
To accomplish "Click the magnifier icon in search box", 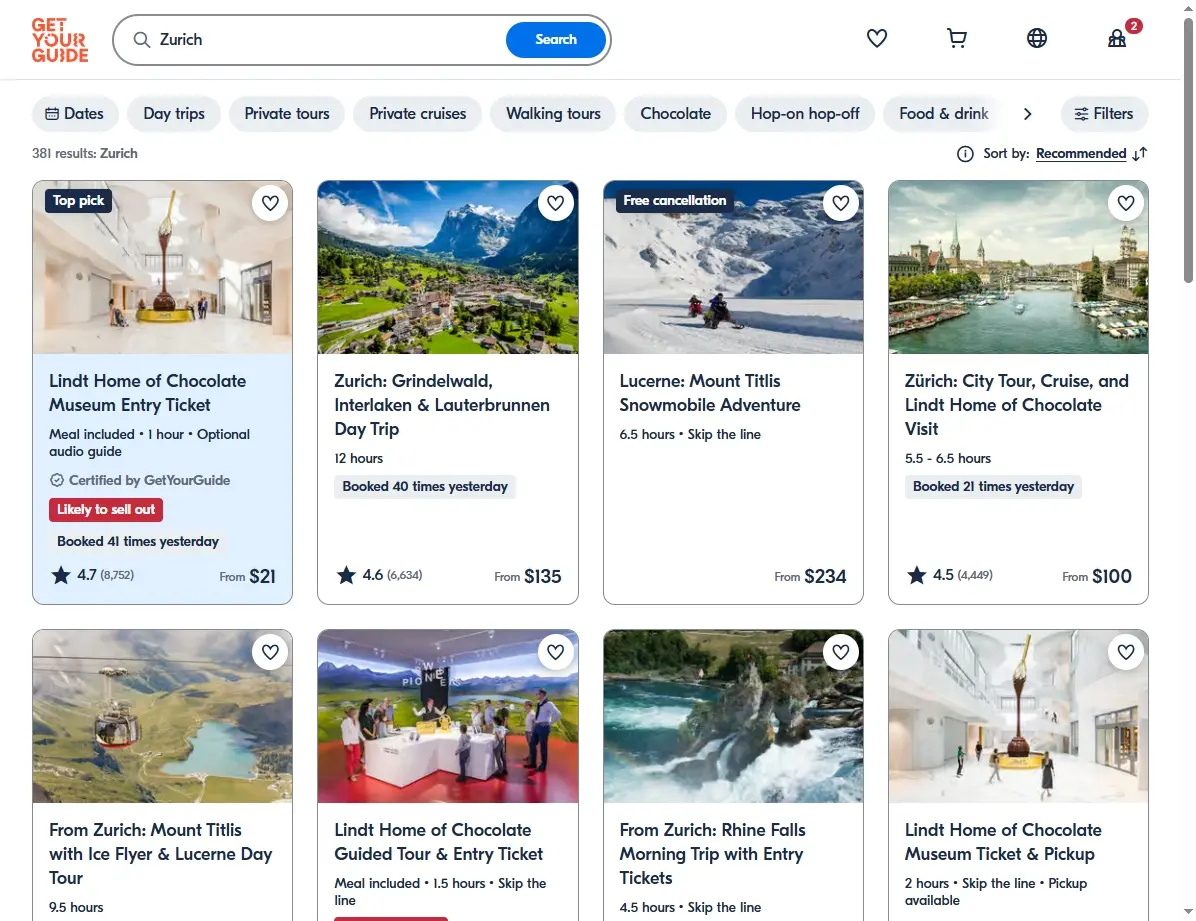I will (141, 40).
